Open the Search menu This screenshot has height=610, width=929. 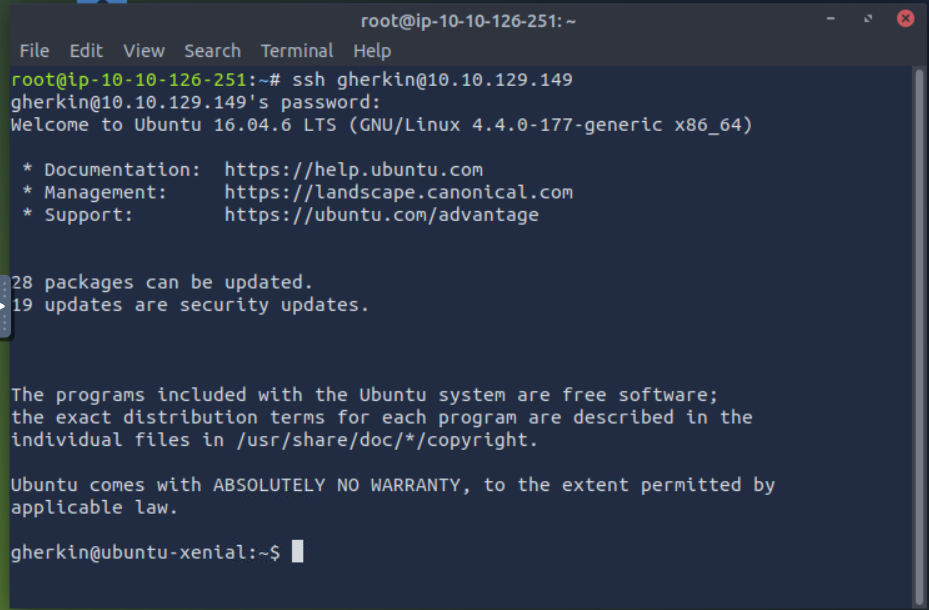point(212,50)
